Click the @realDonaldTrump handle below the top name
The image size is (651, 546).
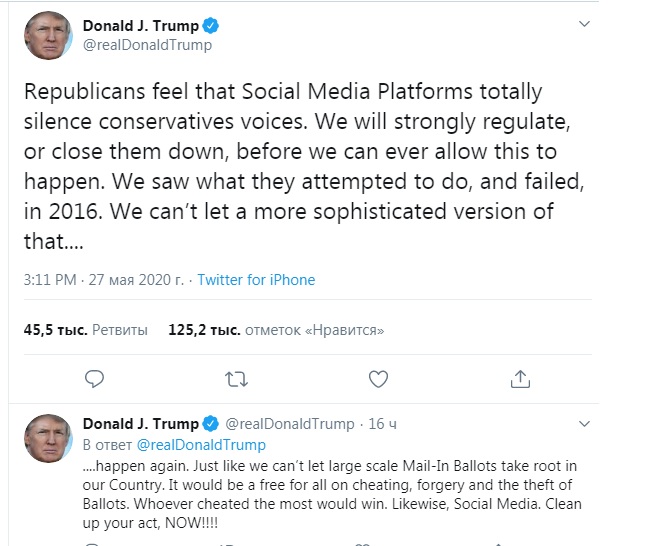coord(147,45)
